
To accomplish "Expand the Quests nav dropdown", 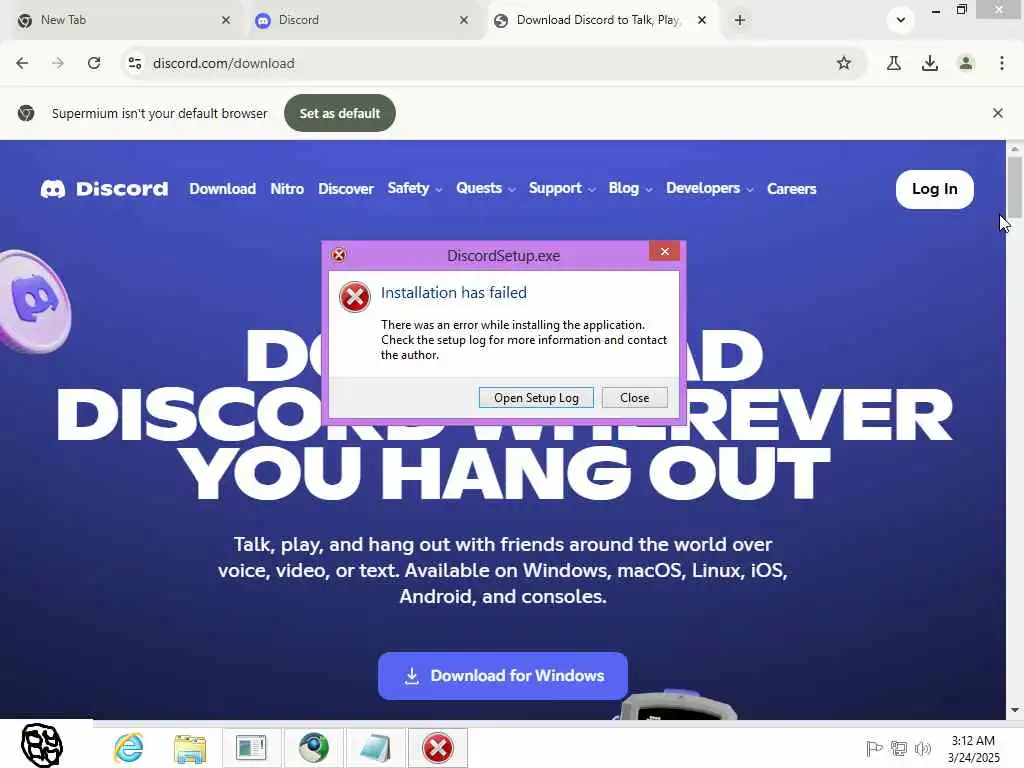I will pyautogui.click(x=486, y=189).
